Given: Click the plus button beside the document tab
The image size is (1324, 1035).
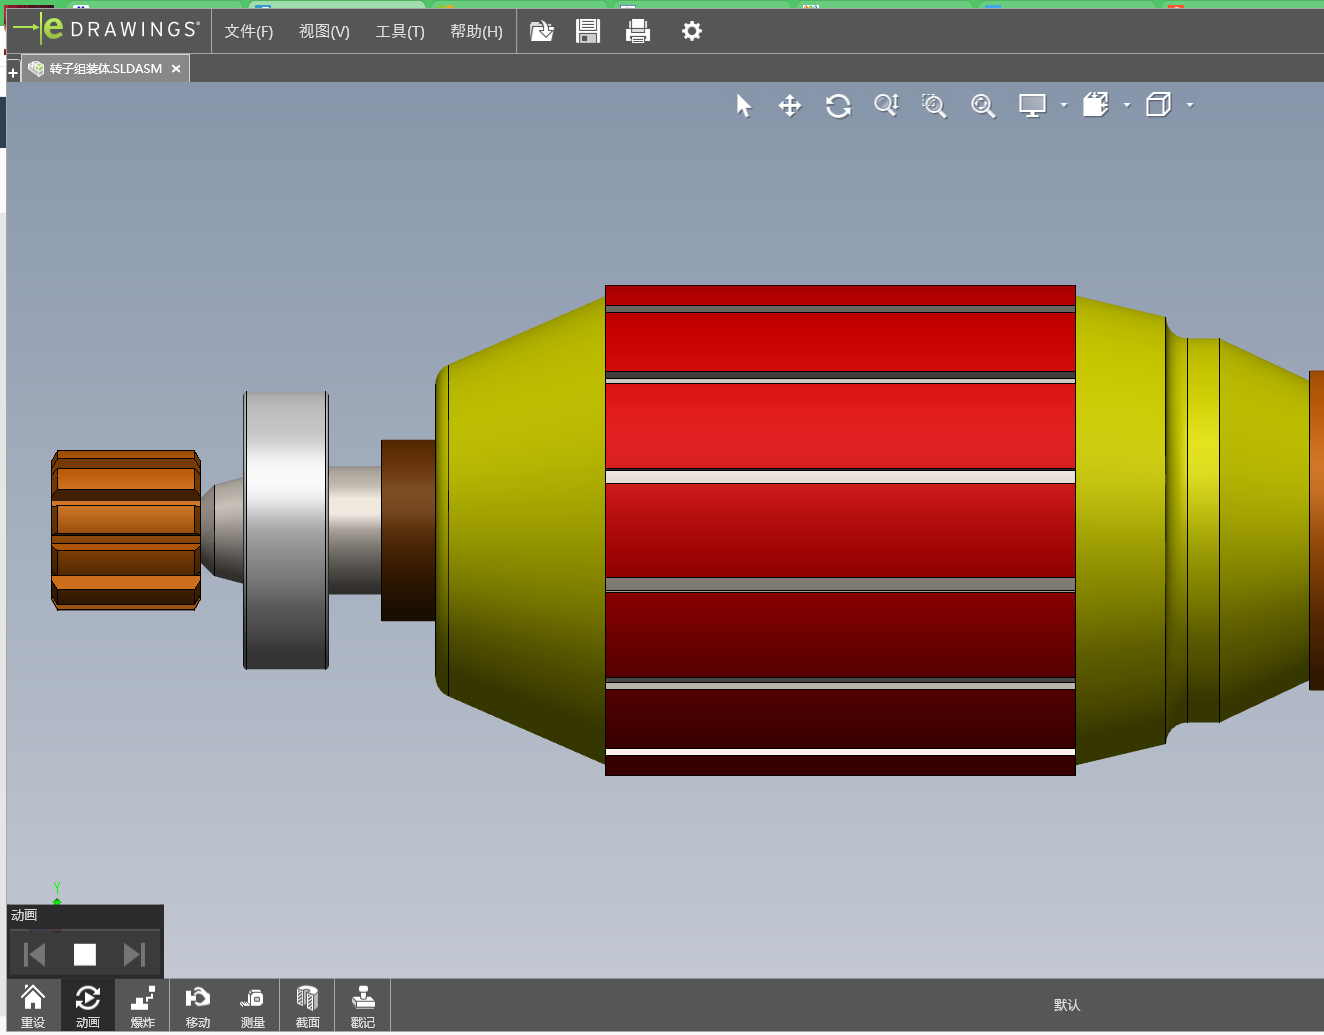Looking at the screenshot, I should click(13, 72).
